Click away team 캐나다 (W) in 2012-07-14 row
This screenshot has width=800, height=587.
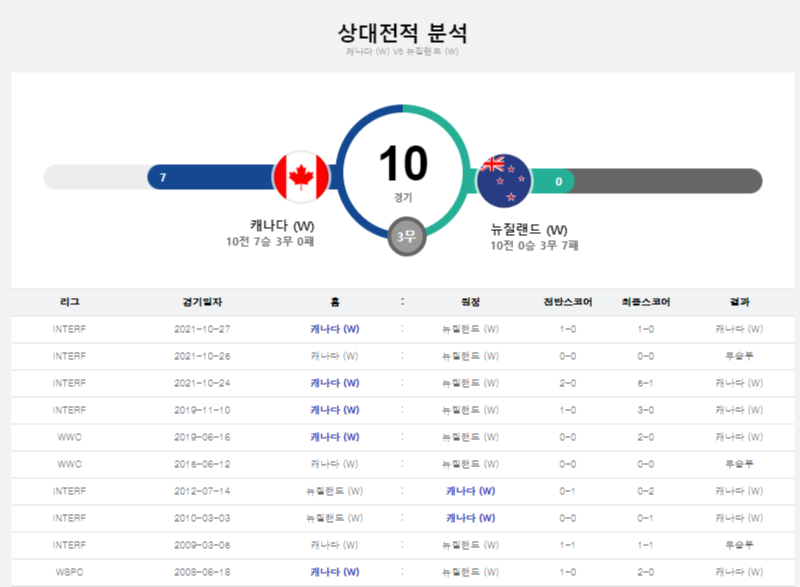tap(470, 491)
